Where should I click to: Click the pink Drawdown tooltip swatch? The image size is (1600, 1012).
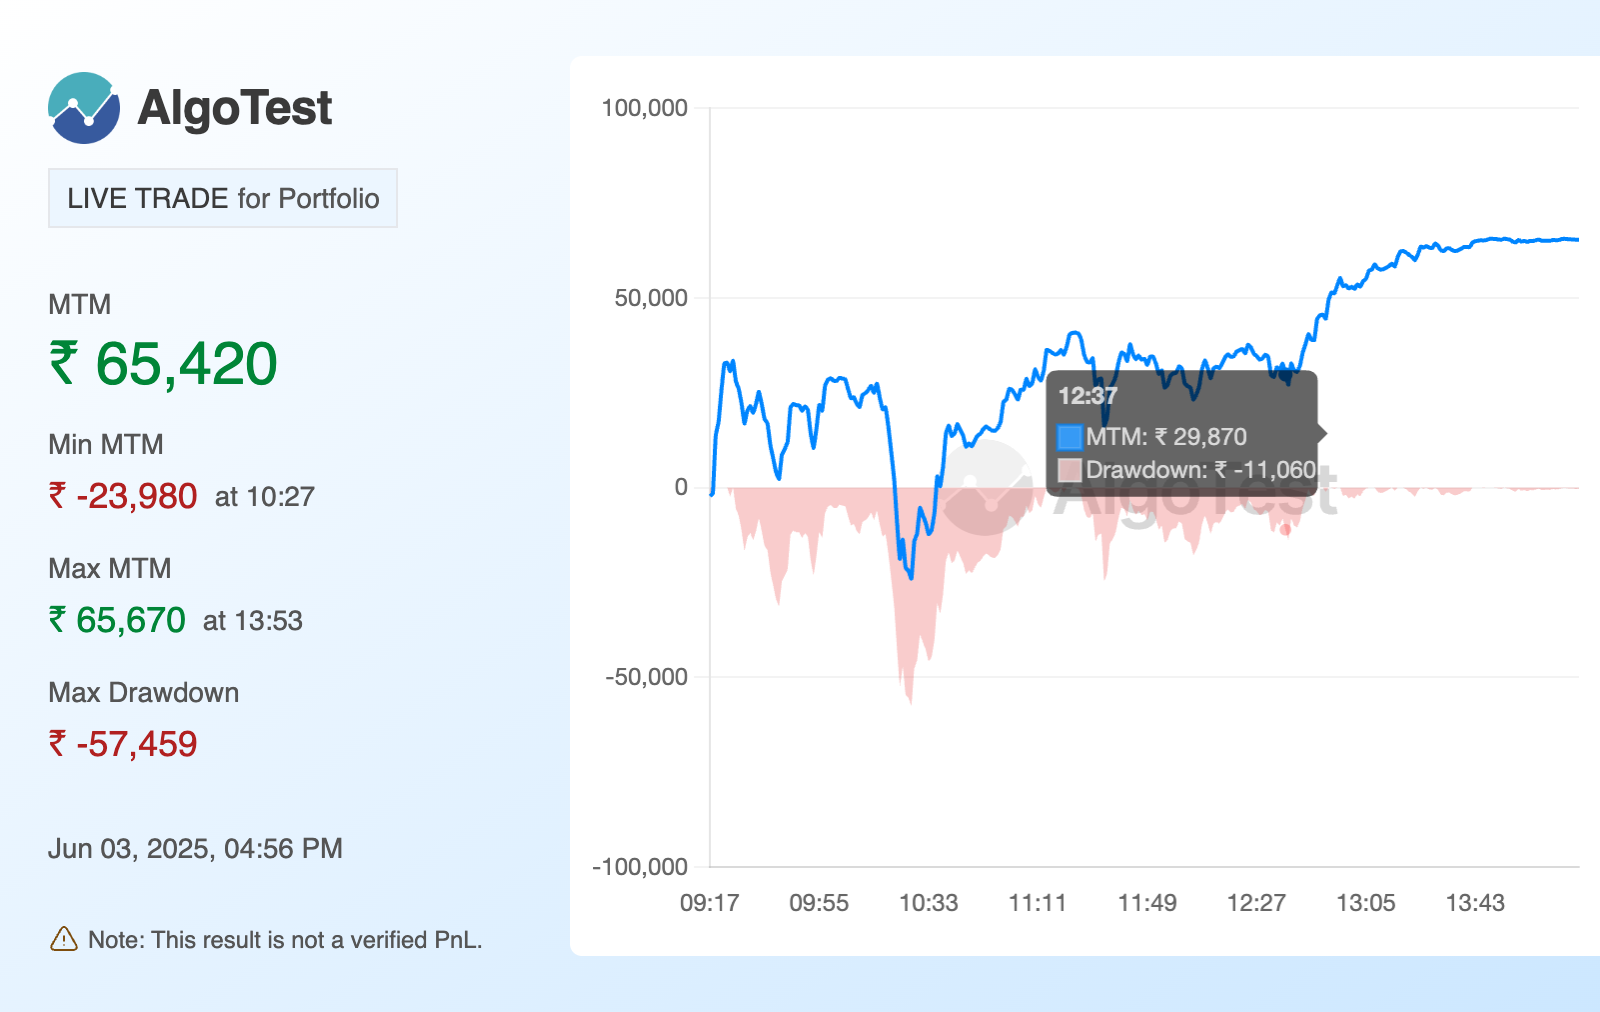pyautogui.click(x=1069, y=470)
